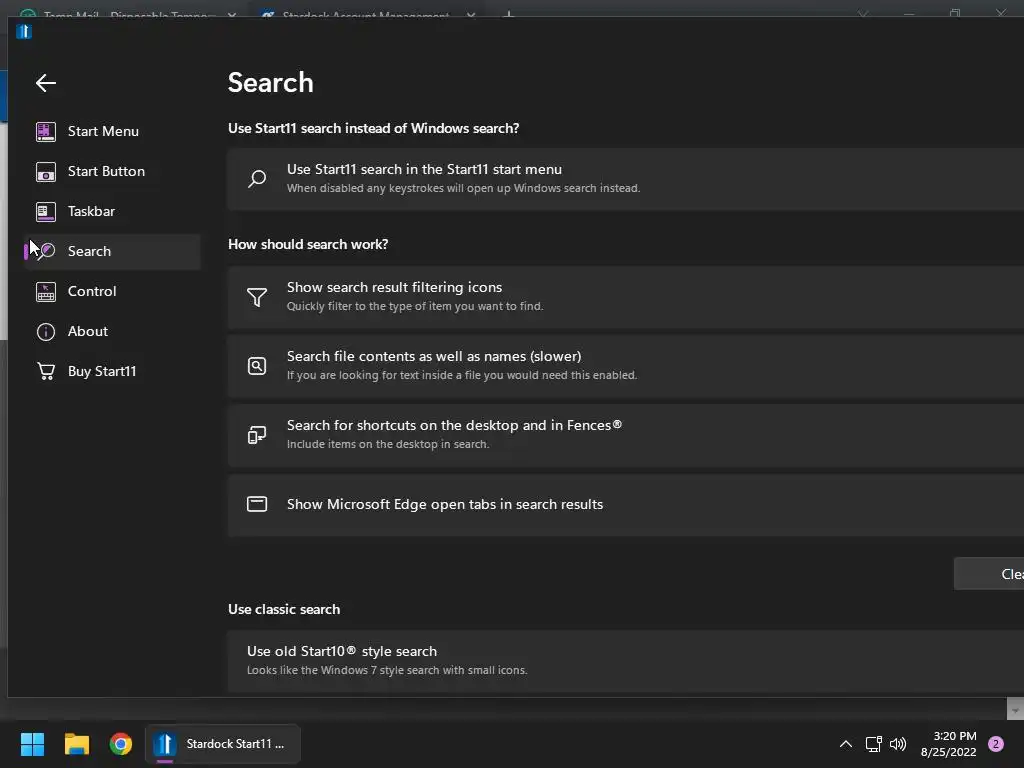
Task: Click the scrollbar down arrow
Action: point(1015,709)
